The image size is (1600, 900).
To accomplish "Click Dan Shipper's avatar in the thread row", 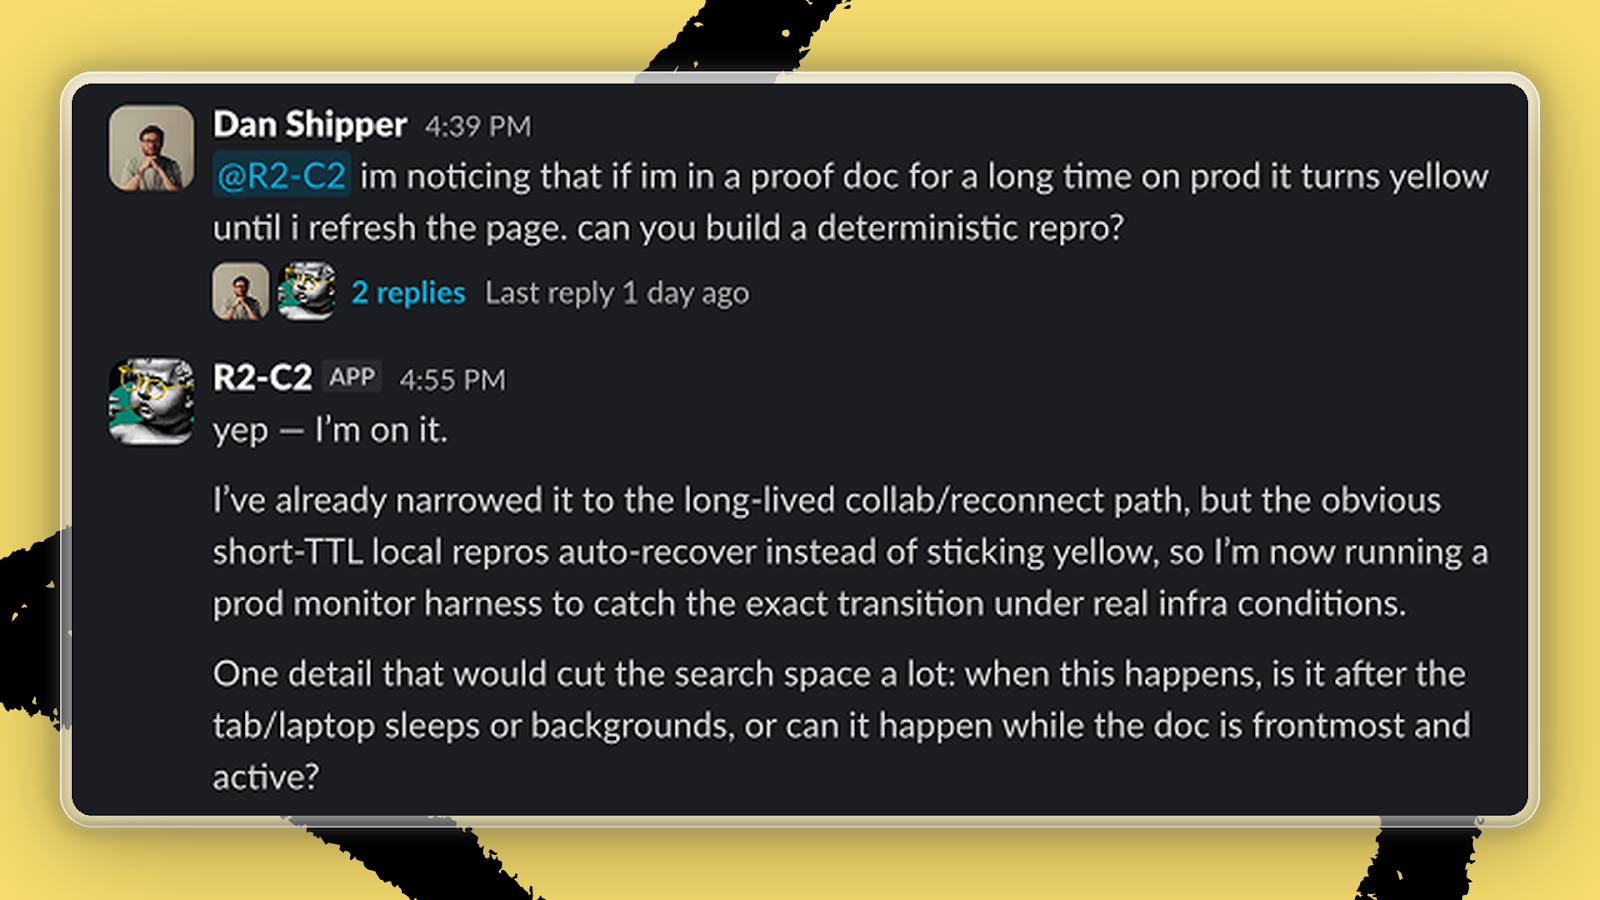I will pyautogui.click(x=240, y=293).
